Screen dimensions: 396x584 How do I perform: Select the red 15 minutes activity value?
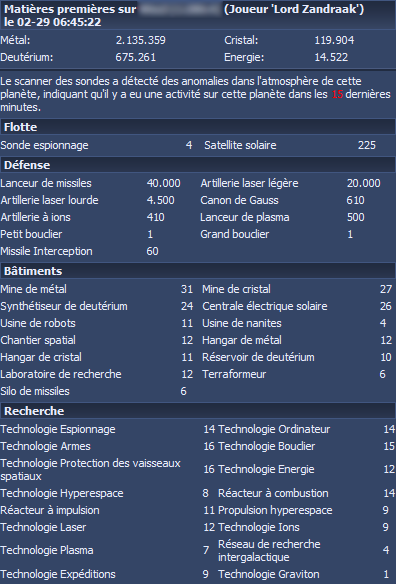point(337,94)
